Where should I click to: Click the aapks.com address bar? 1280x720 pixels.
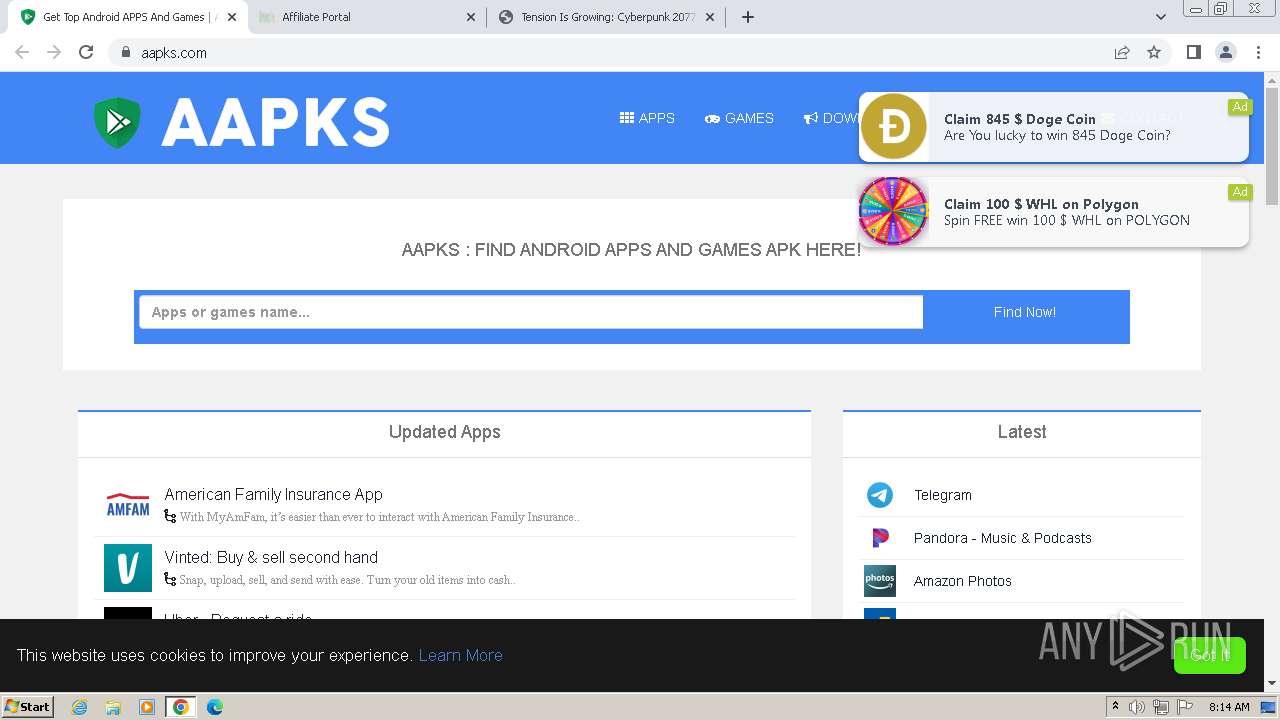(x=610, y=52)
